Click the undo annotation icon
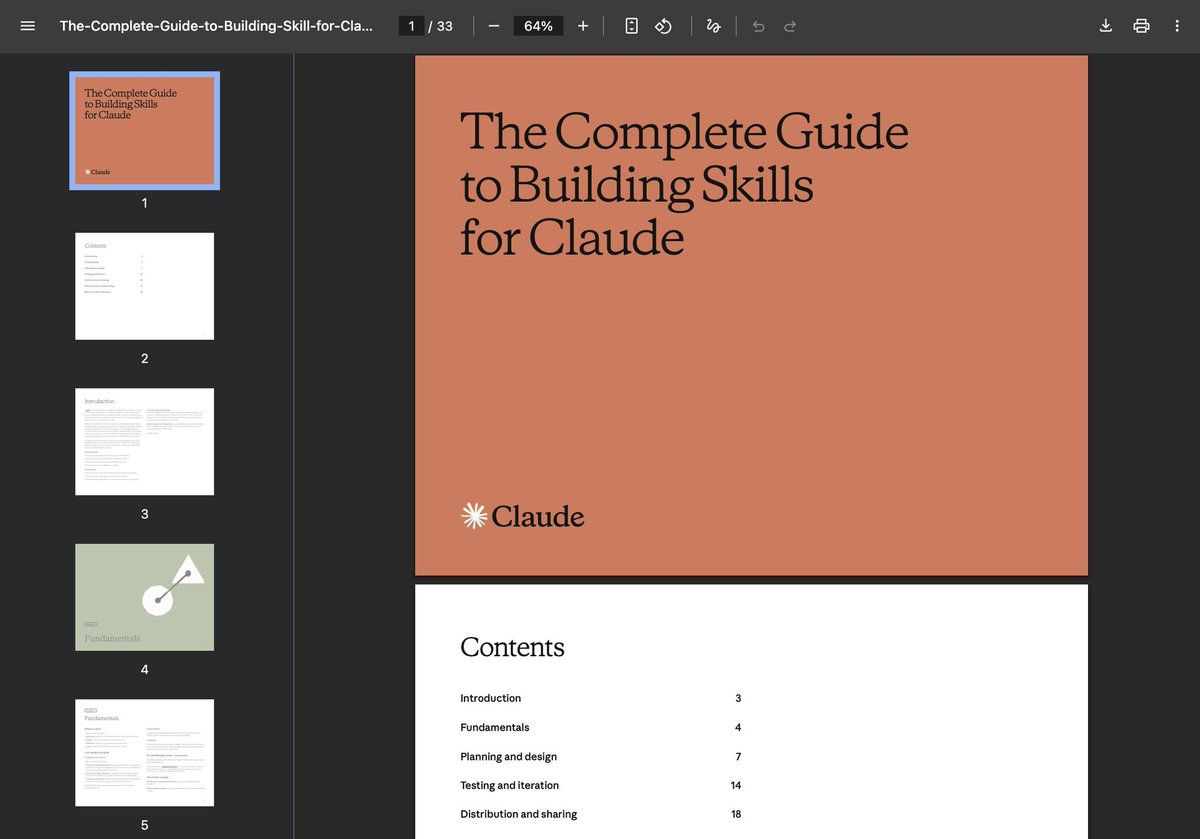This screenshot has width=1200, height=839. (758, 26)
